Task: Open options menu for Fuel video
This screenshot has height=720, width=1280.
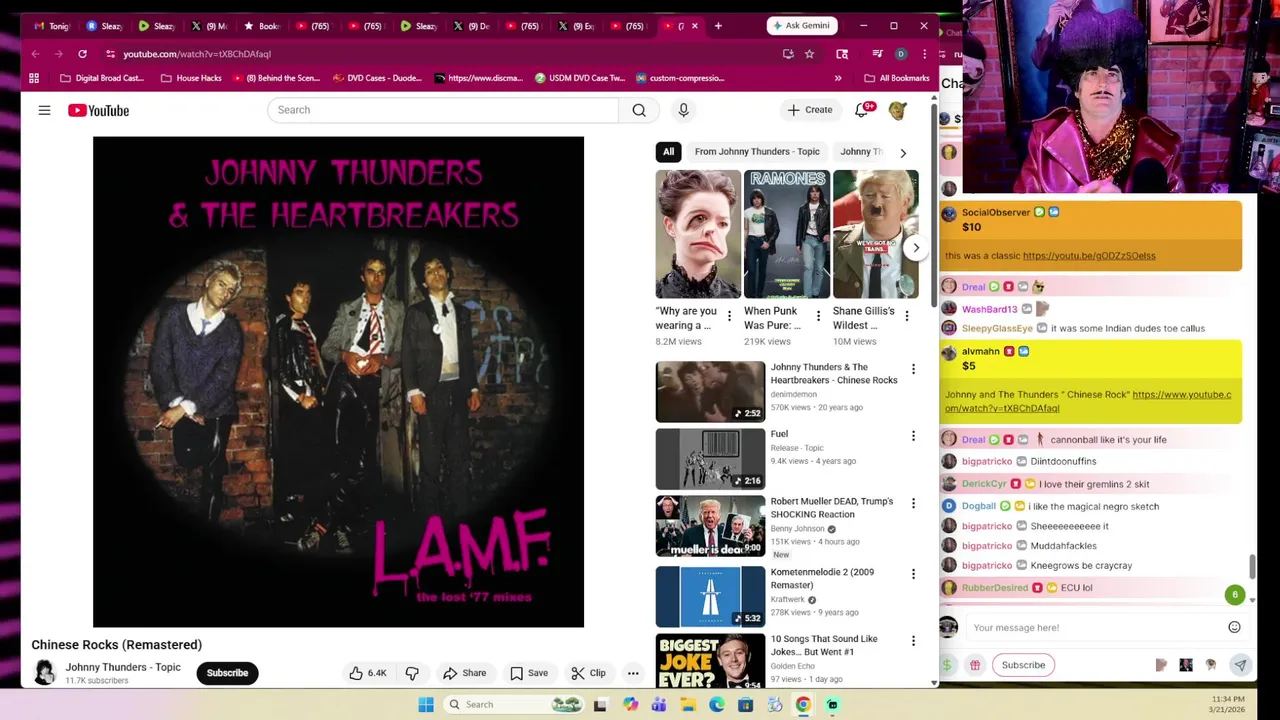Action: tap(913, 436)
